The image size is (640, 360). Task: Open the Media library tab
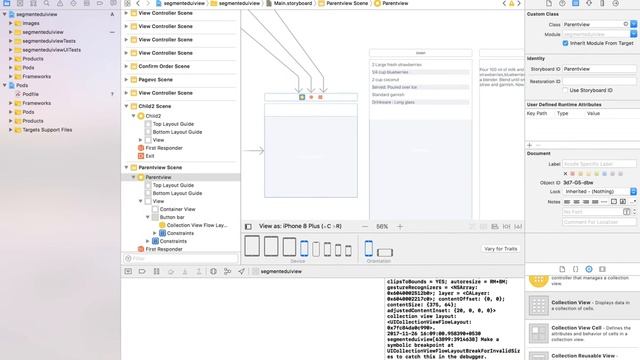point(602,269)
